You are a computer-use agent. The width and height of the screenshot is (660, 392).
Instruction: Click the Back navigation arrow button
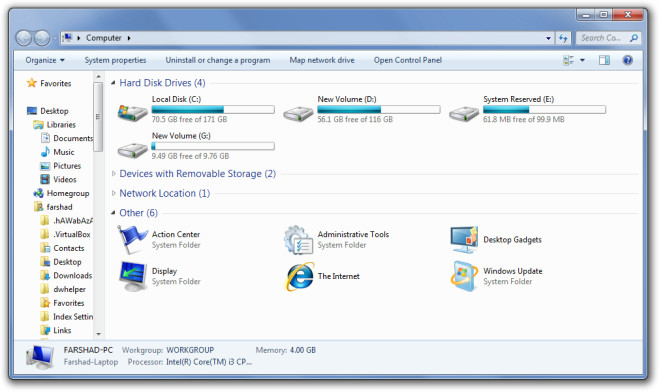coord(24,38)
